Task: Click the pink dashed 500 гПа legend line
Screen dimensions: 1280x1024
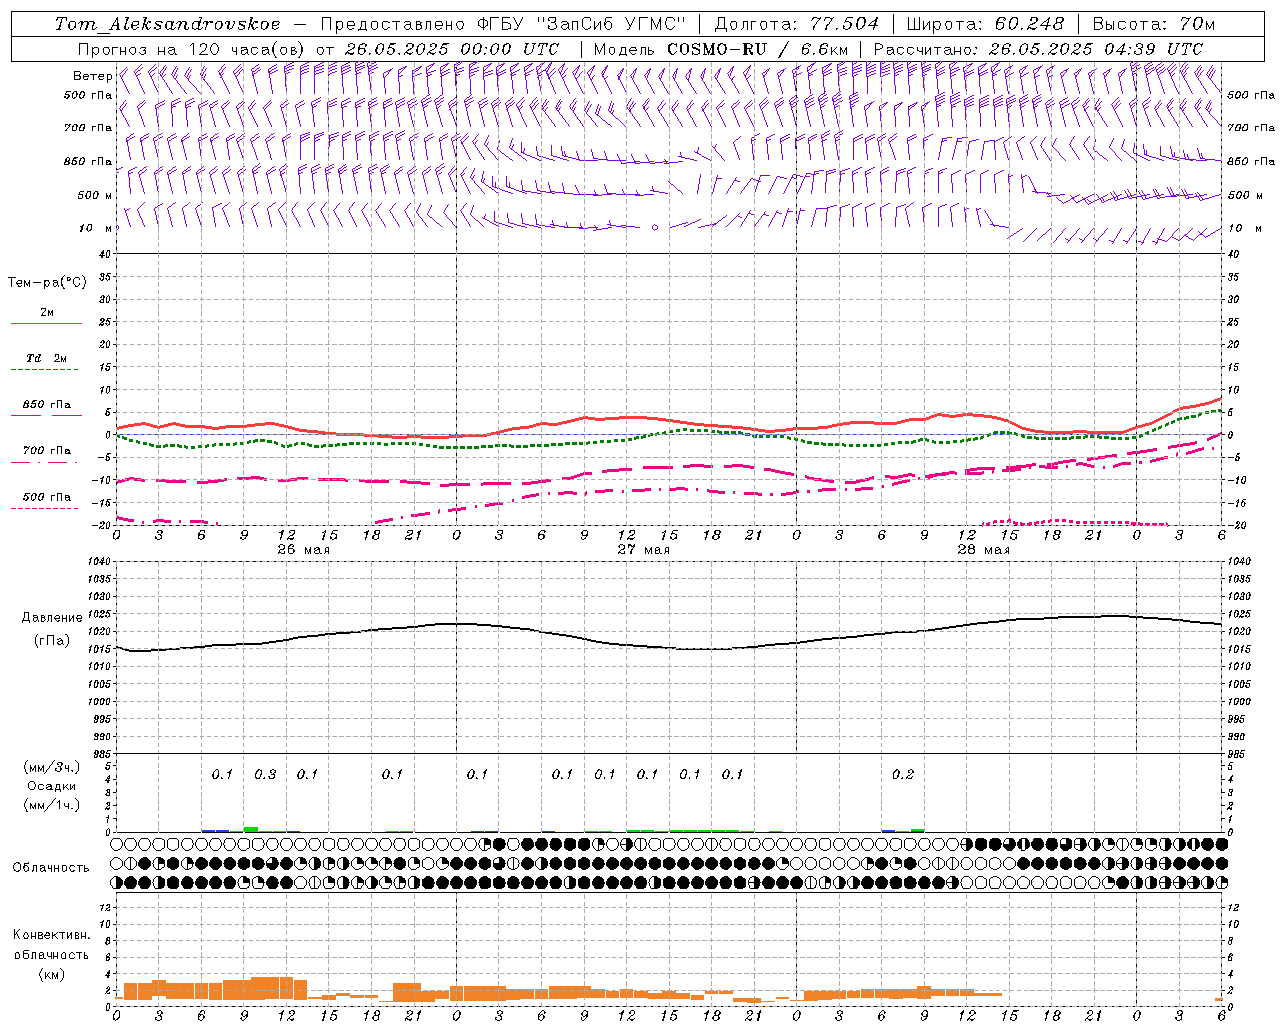Action: pyautogui.click(x=44, y=508)
